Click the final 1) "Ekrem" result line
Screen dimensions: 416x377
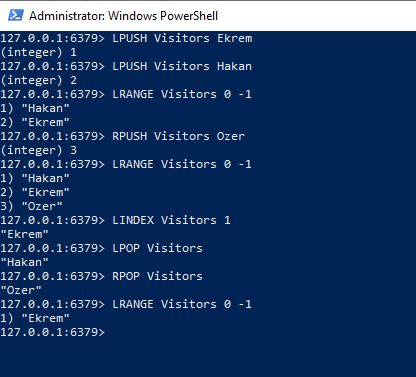(35, 318)
